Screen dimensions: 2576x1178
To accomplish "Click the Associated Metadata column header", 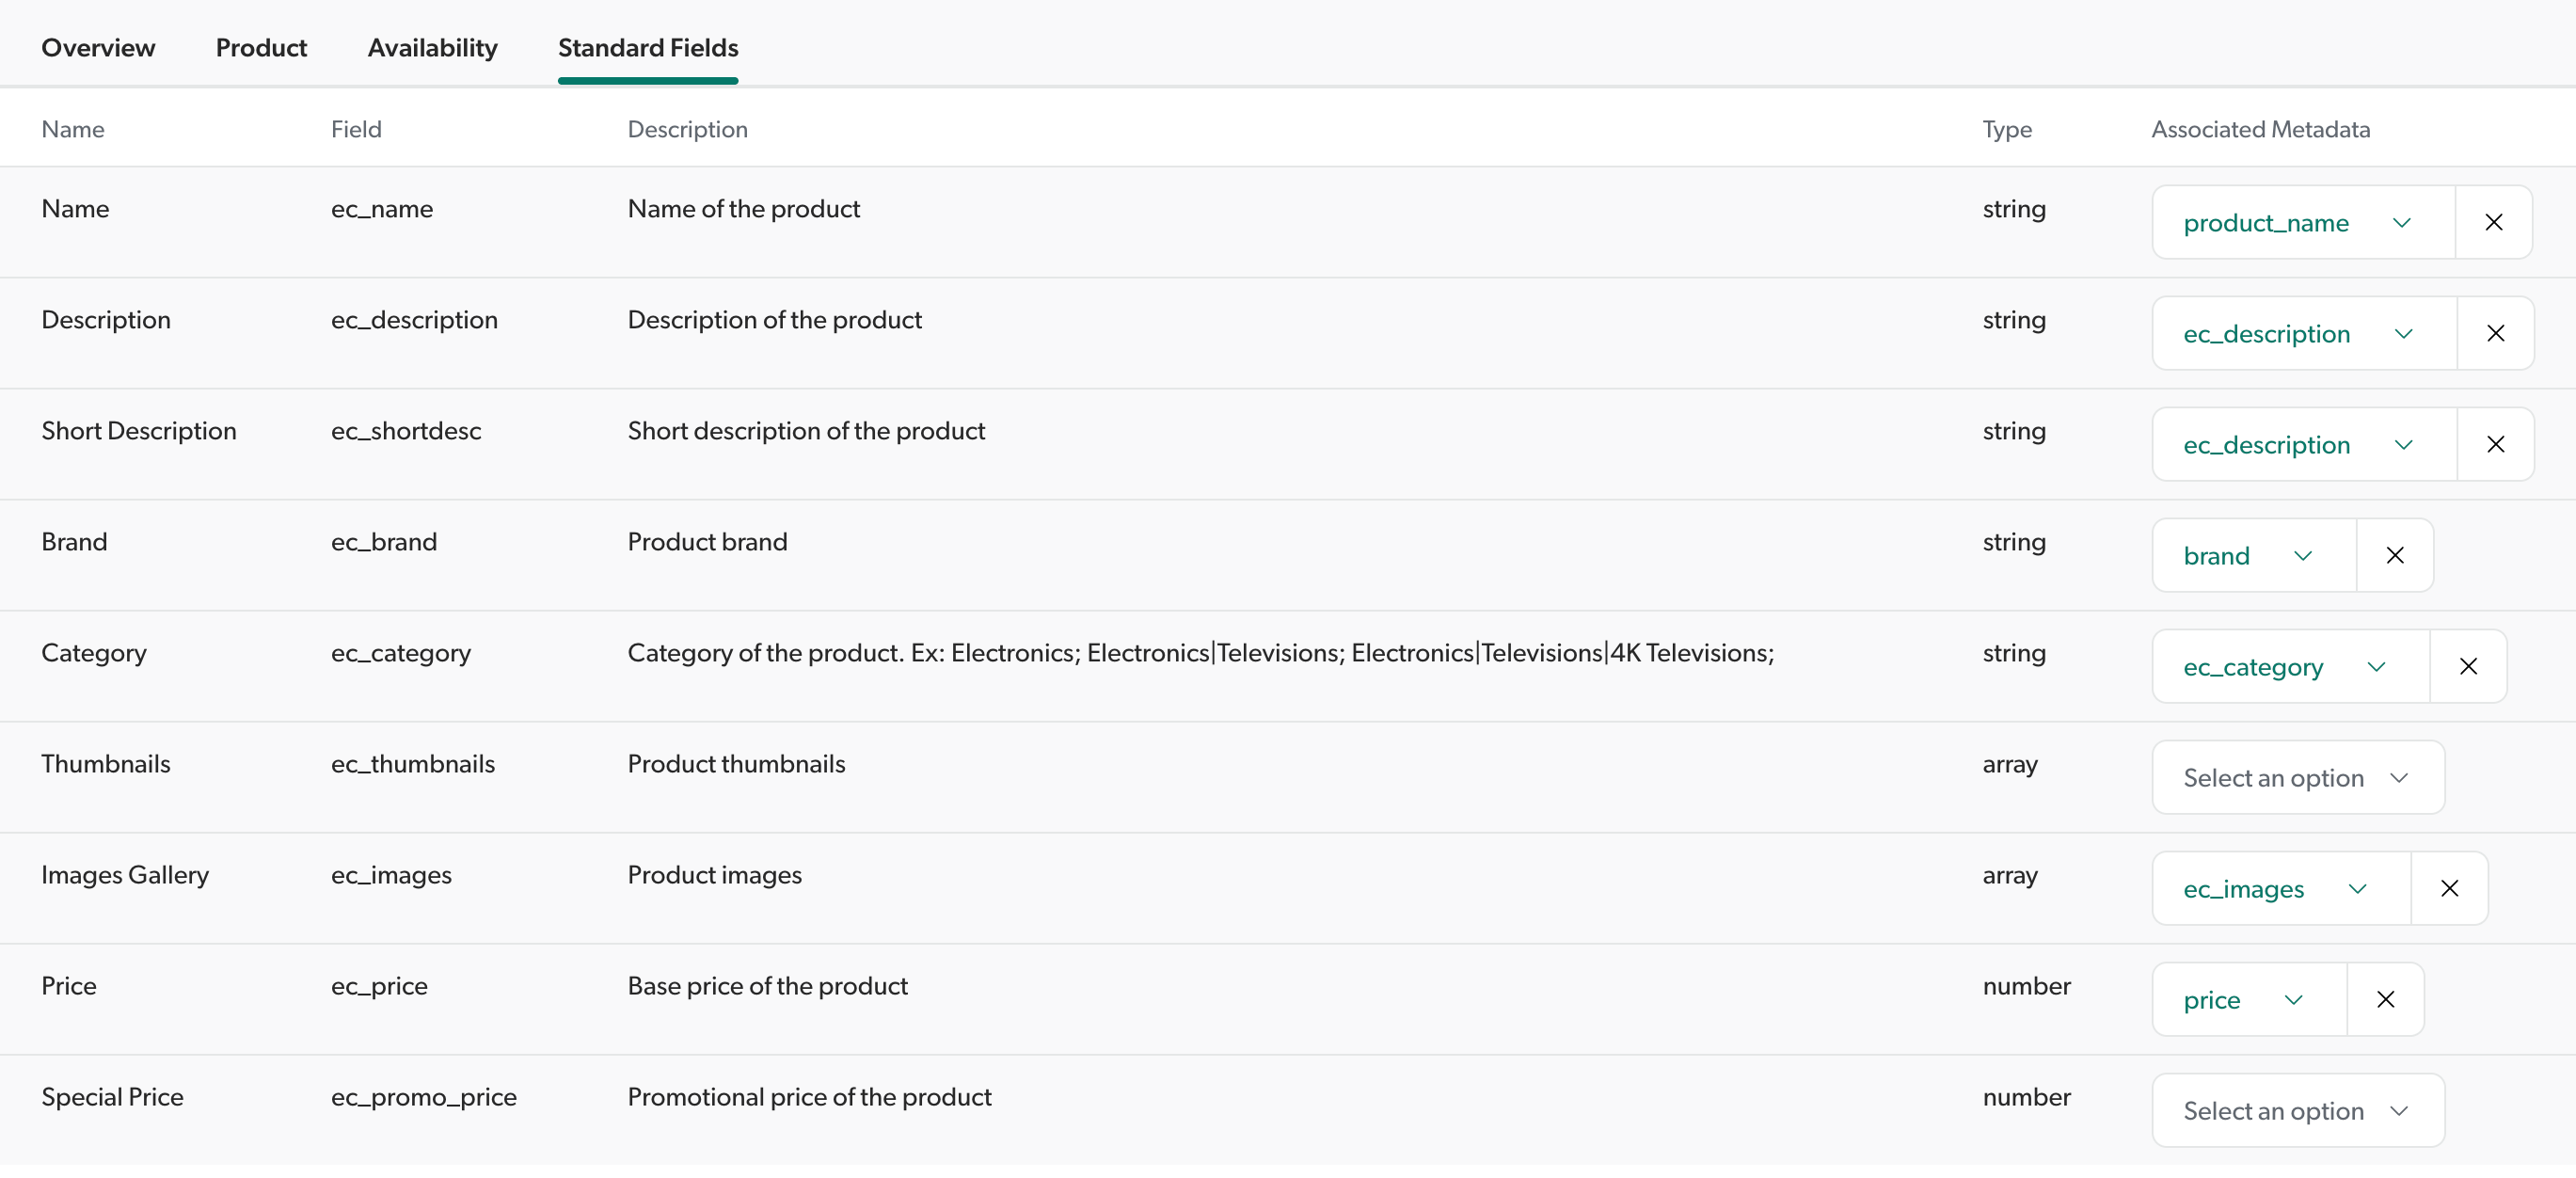I will click(2261, 129).
